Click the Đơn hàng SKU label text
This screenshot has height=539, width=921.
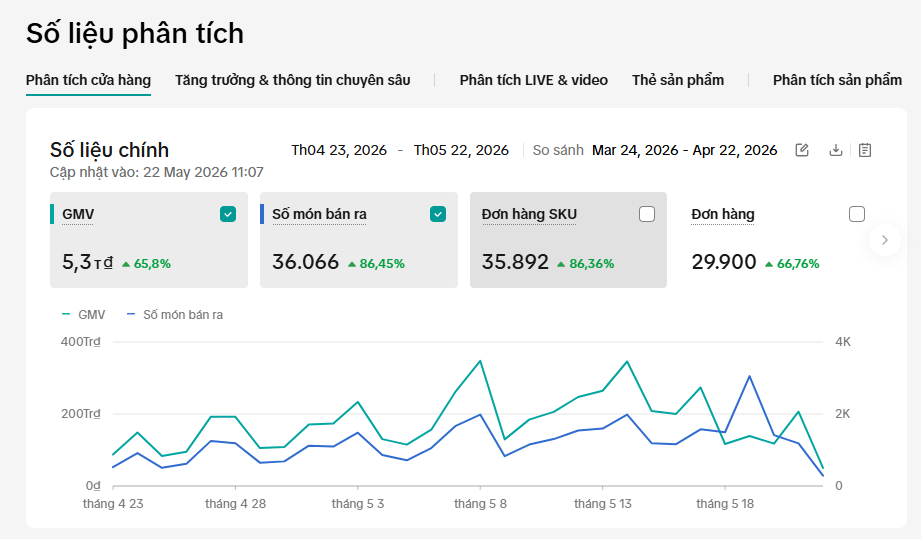pos(529,215)
